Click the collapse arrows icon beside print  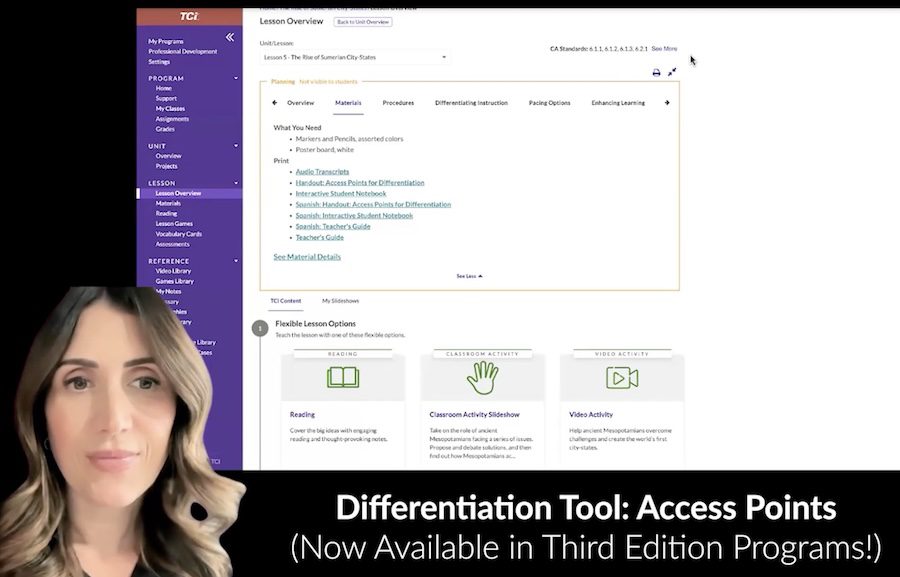click(x=672, y=72)
